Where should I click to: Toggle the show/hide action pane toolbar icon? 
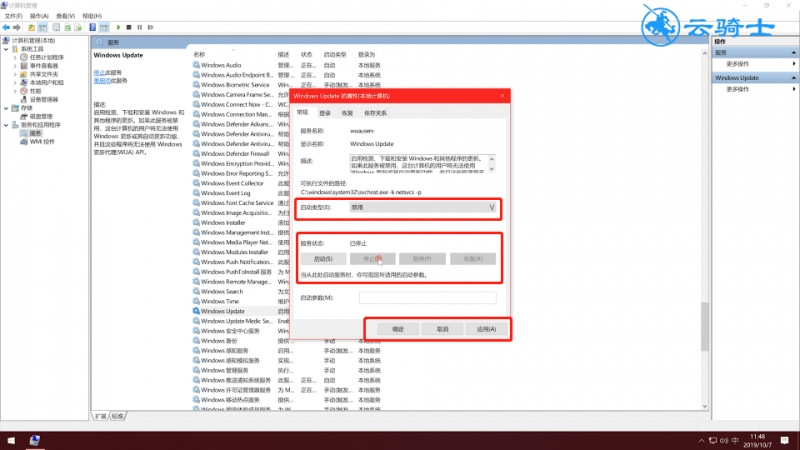pyautogui.click(x=104, y=28)
